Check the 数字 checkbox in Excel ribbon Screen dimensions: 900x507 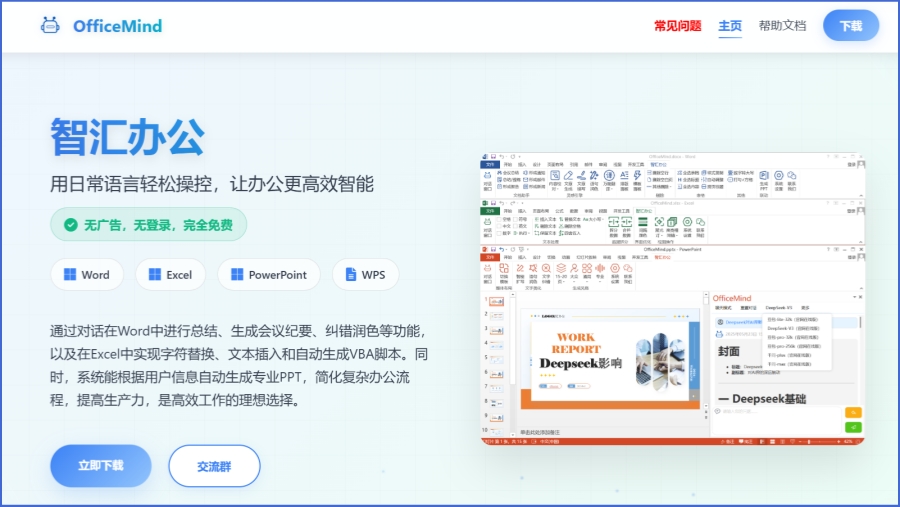pyautogui.click(x=499, y=233)
